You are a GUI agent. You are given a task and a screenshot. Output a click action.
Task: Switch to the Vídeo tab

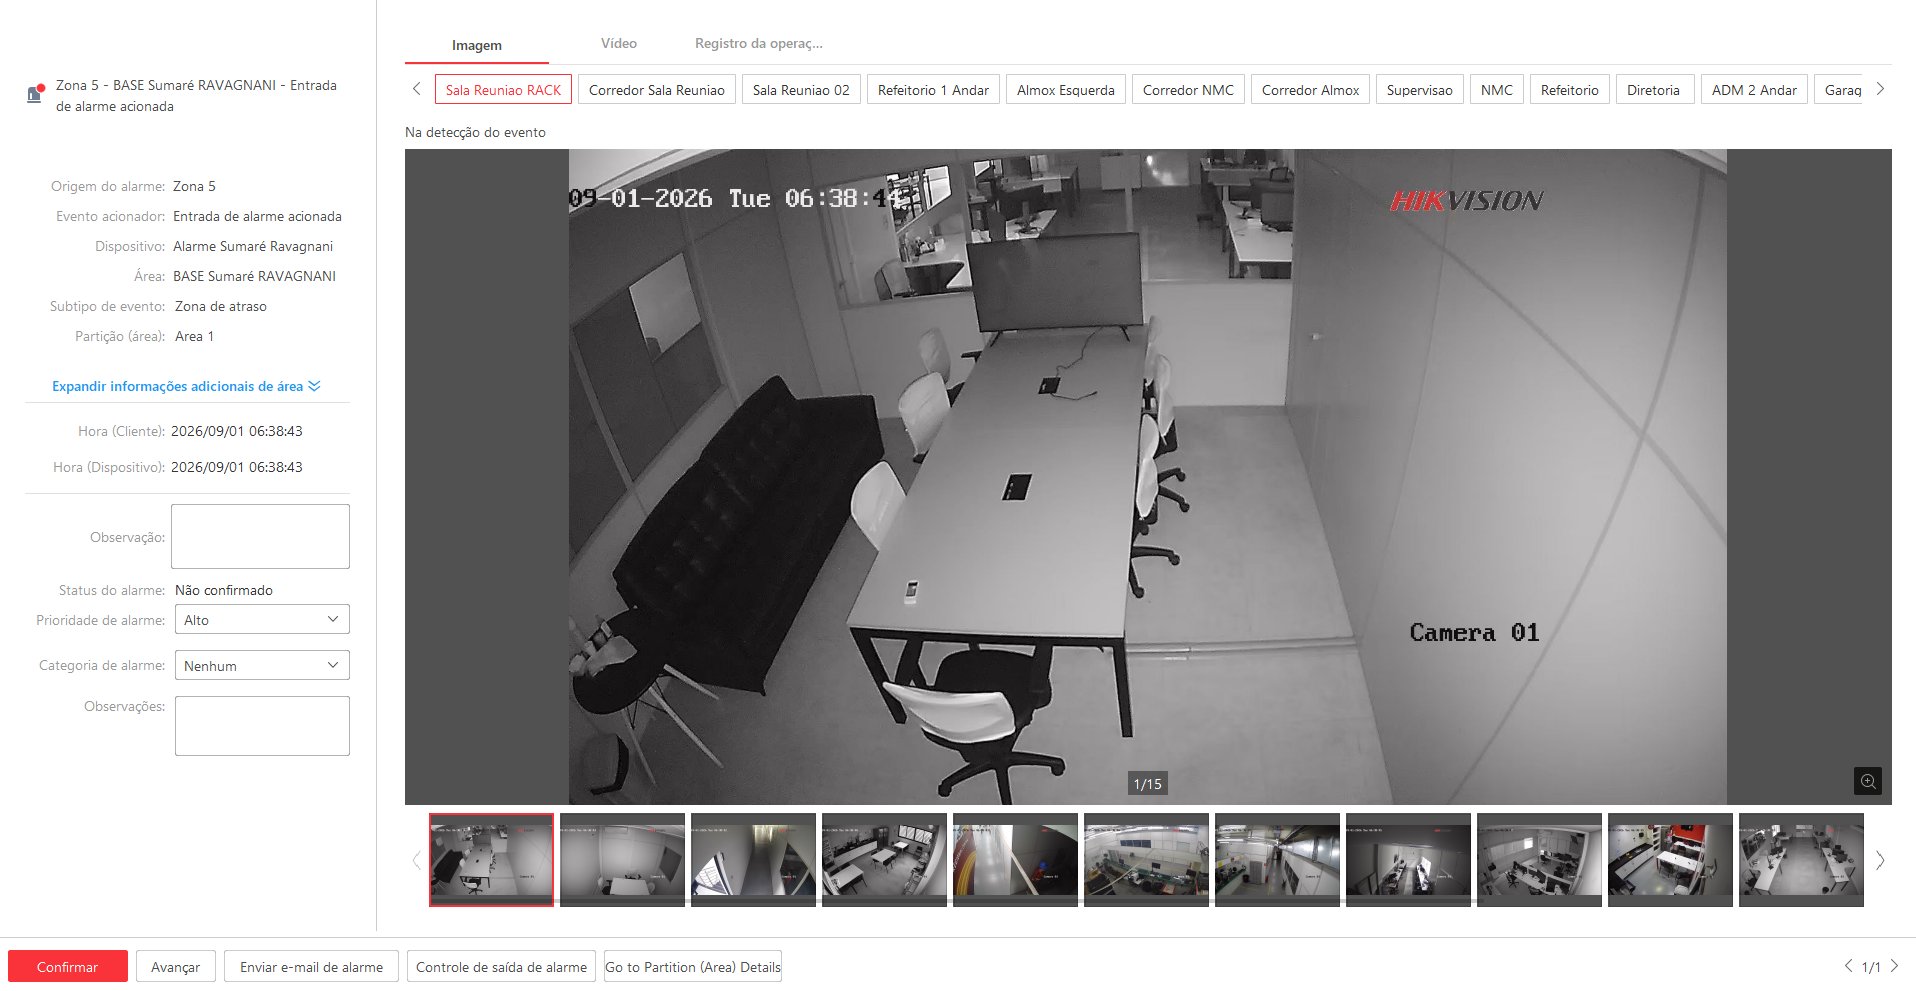point(619,43)
